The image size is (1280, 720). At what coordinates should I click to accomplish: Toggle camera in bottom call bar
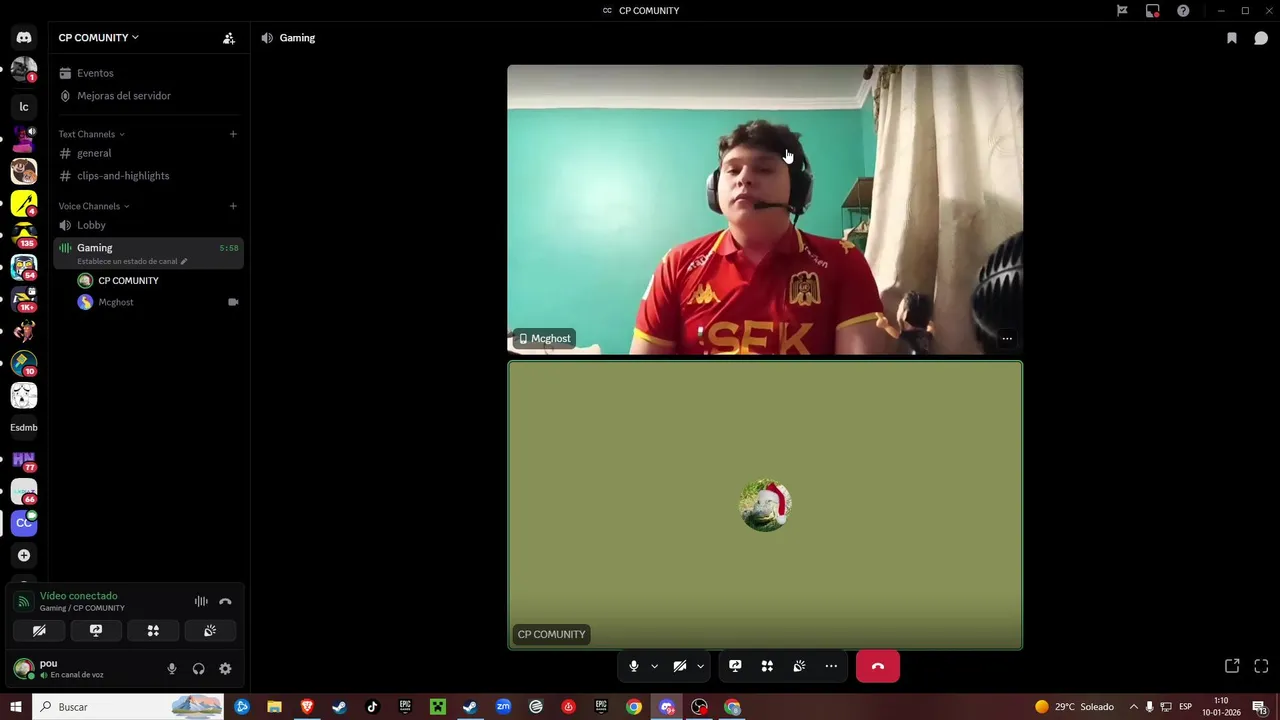(679, 666)
